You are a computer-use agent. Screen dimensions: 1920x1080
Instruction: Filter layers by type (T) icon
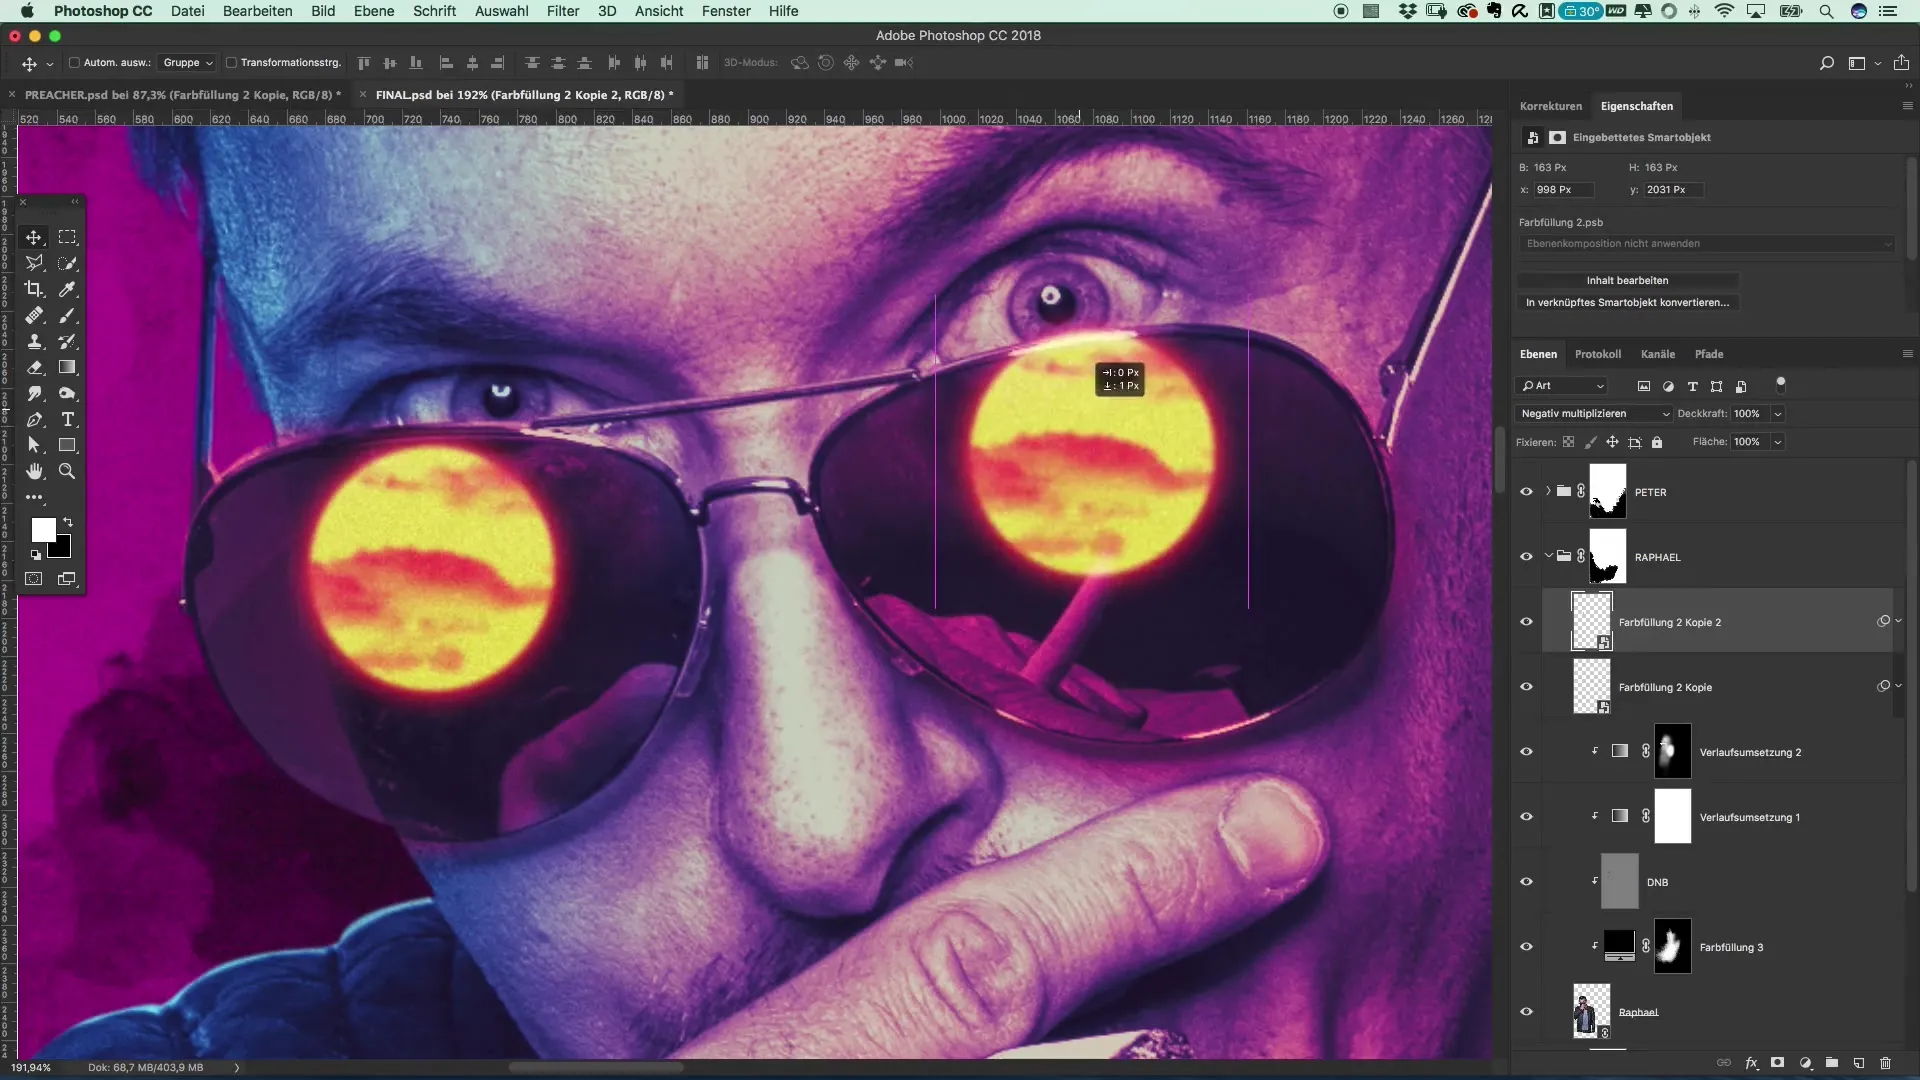click(1692, 386)
